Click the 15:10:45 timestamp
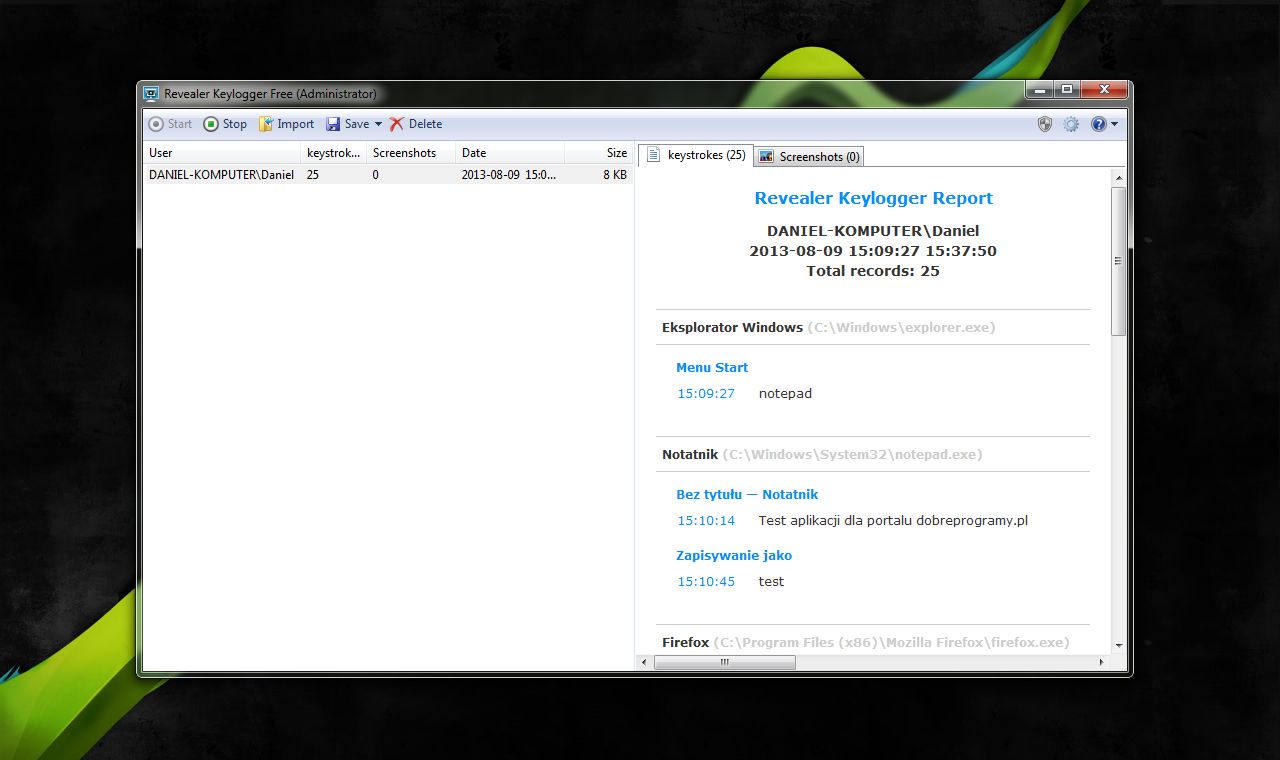The height and width of the screenshot is (760, 1280). [x=706, y=581]
